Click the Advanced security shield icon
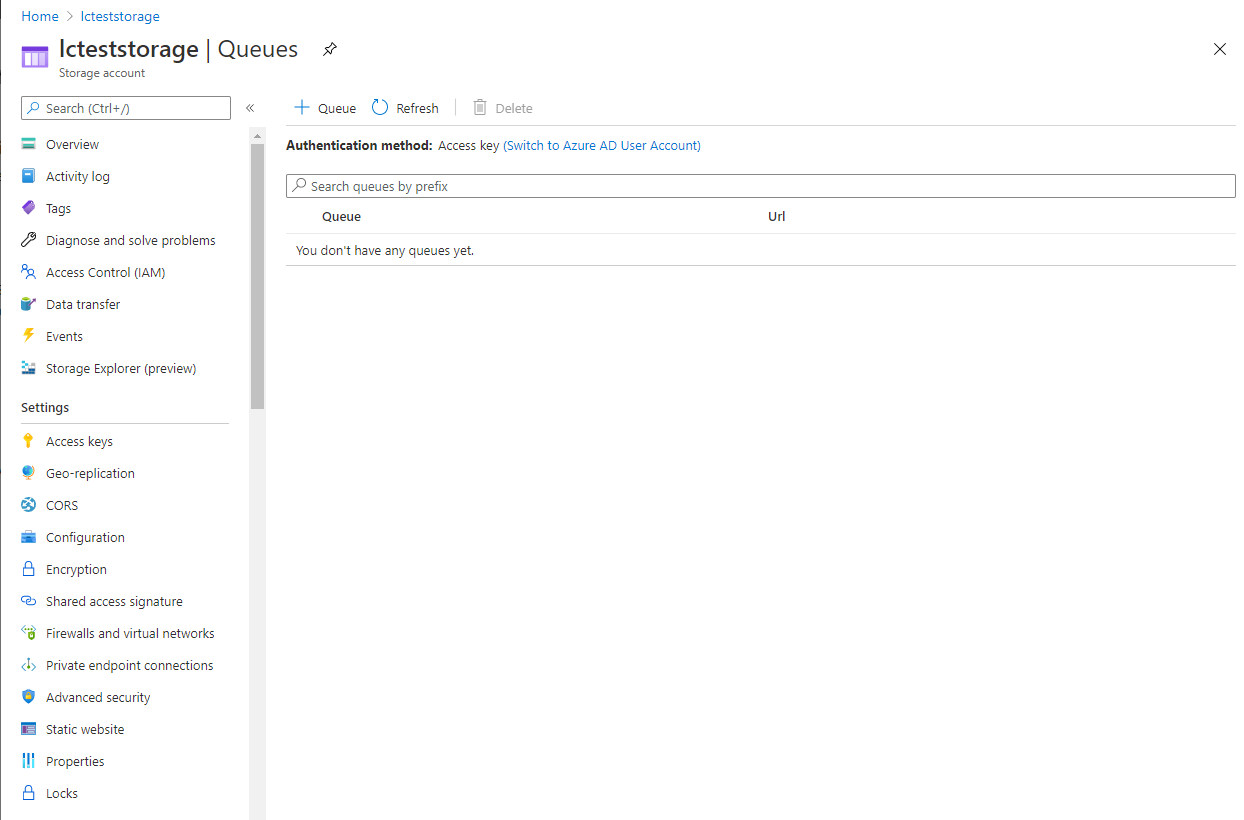Viewport: 1244px width, 820px height. coord(28,697)
